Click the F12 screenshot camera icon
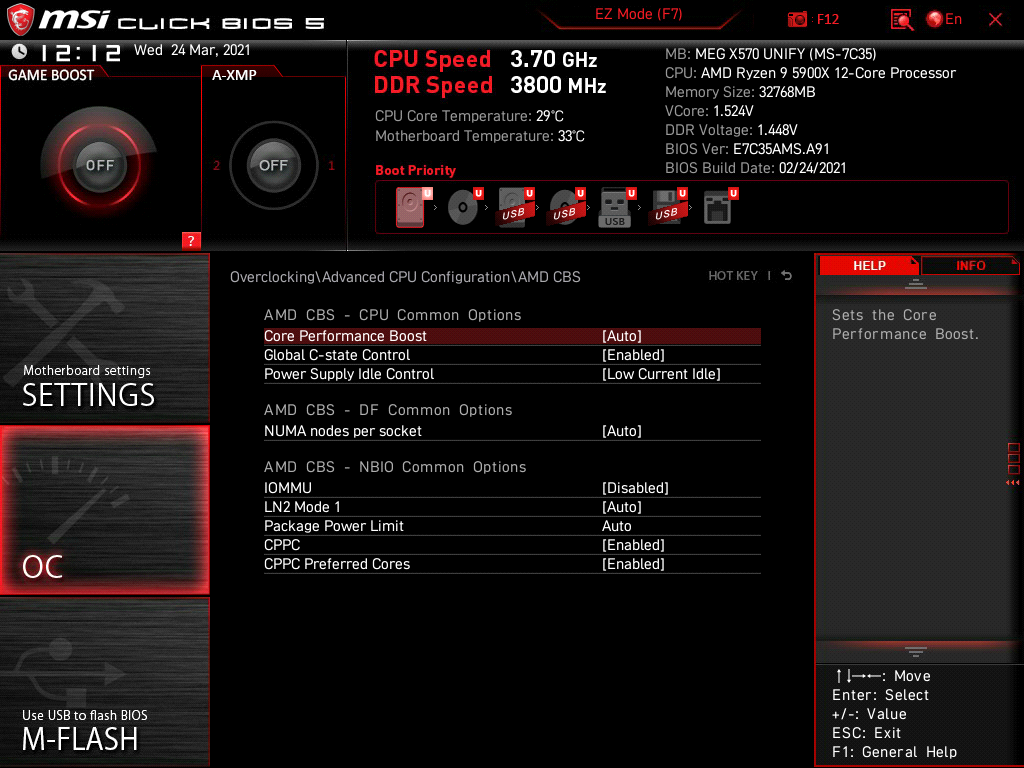This screenshot has height=768, width=1024. [797, 20]
